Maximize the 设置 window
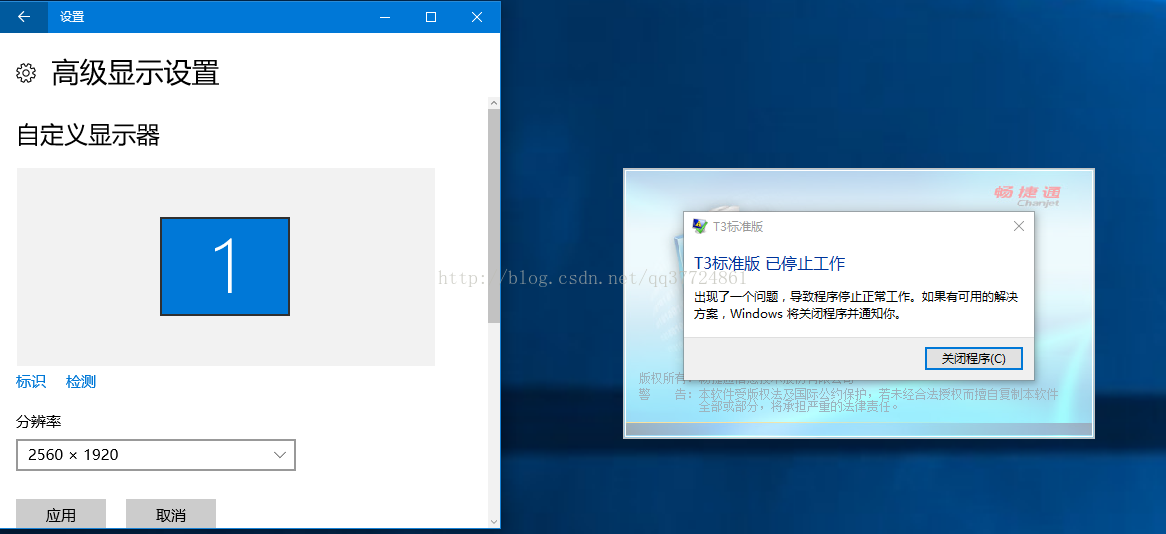The image size is (1166, 534). (431, 16)
